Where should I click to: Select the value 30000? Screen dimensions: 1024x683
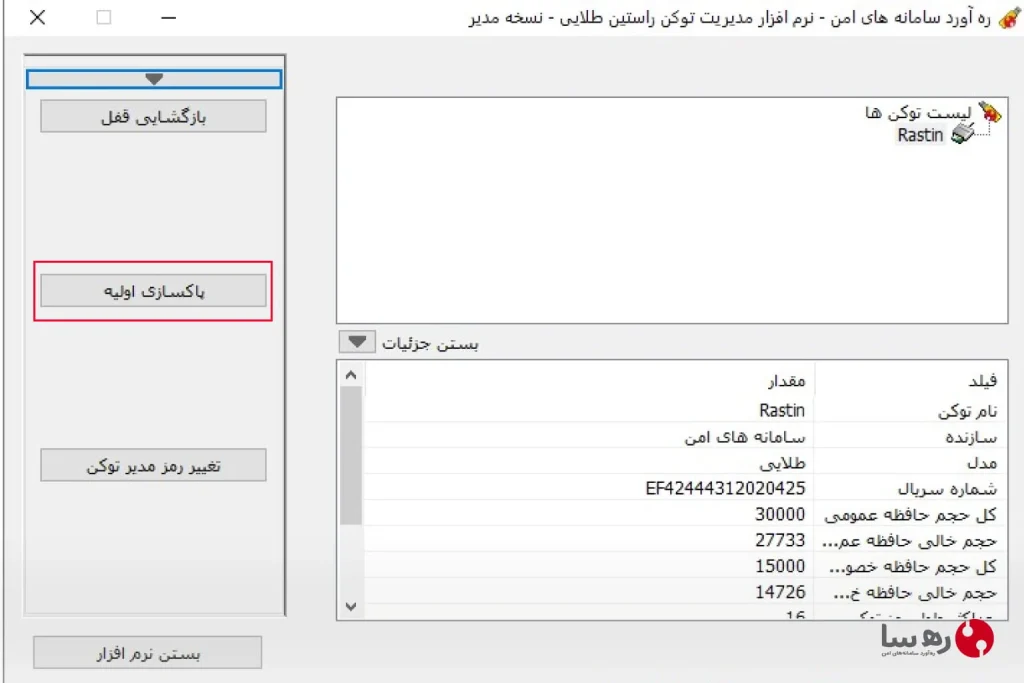780,515
